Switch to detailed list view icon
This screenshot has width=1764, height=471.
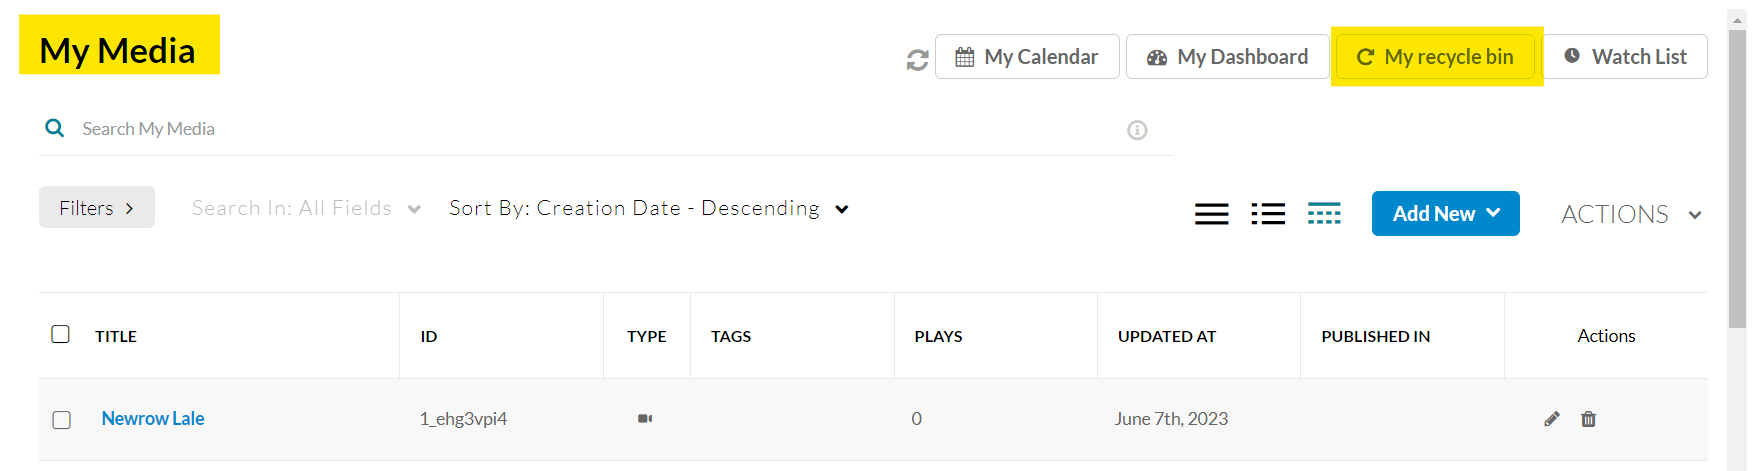coord(1211,214)
